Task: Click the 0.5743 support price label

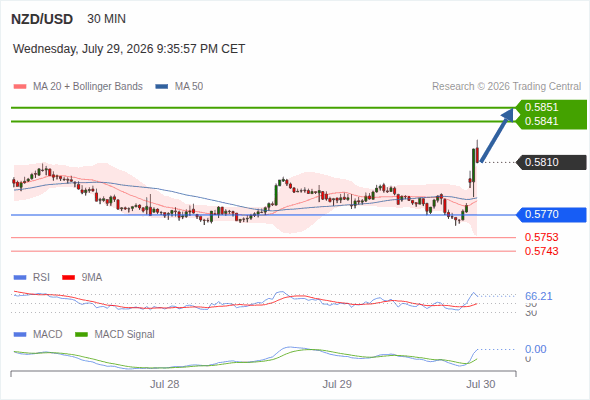Action: pos(541,251)
